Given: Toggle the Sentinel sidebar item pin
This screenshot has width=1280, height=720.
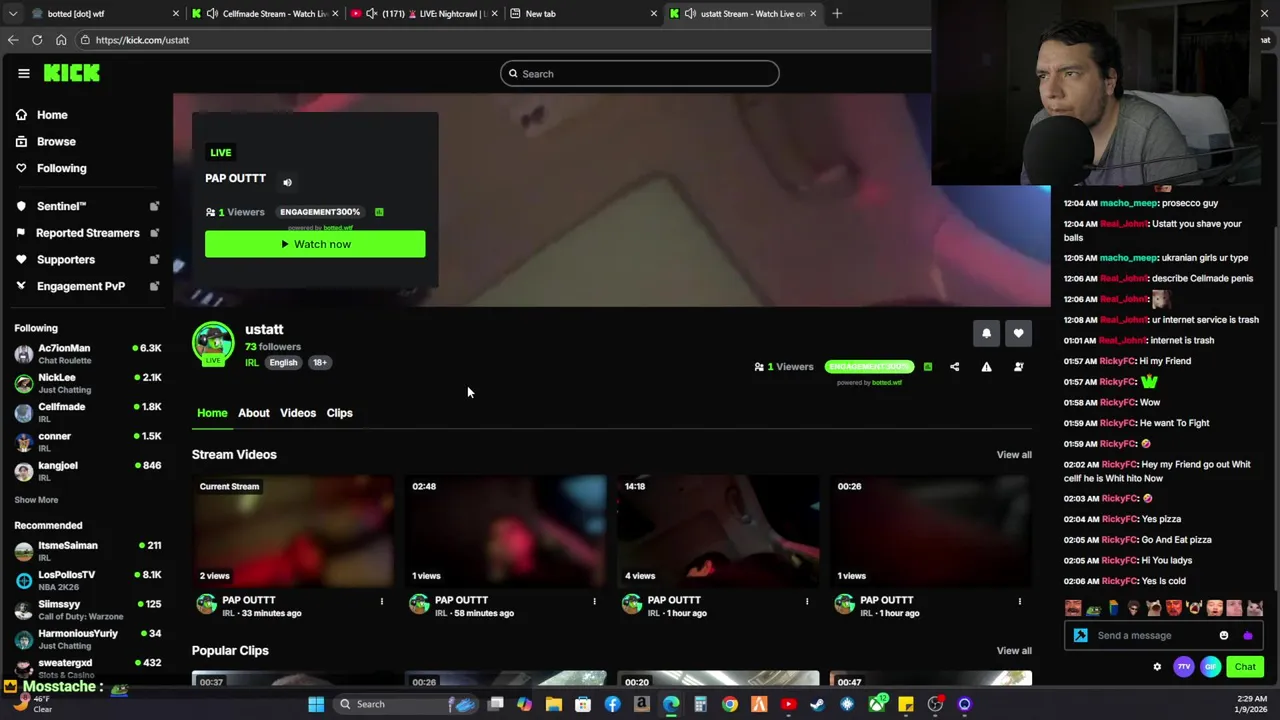Looking at the screenshot, I should pos(154,206).
